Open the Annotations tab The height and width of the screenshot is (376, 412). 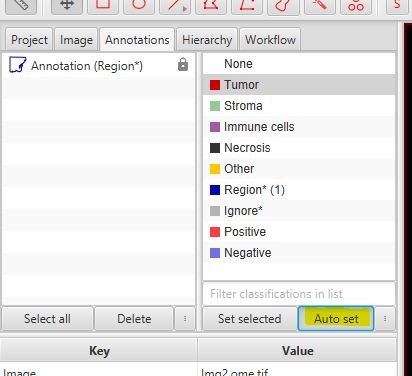coord(137,40)
